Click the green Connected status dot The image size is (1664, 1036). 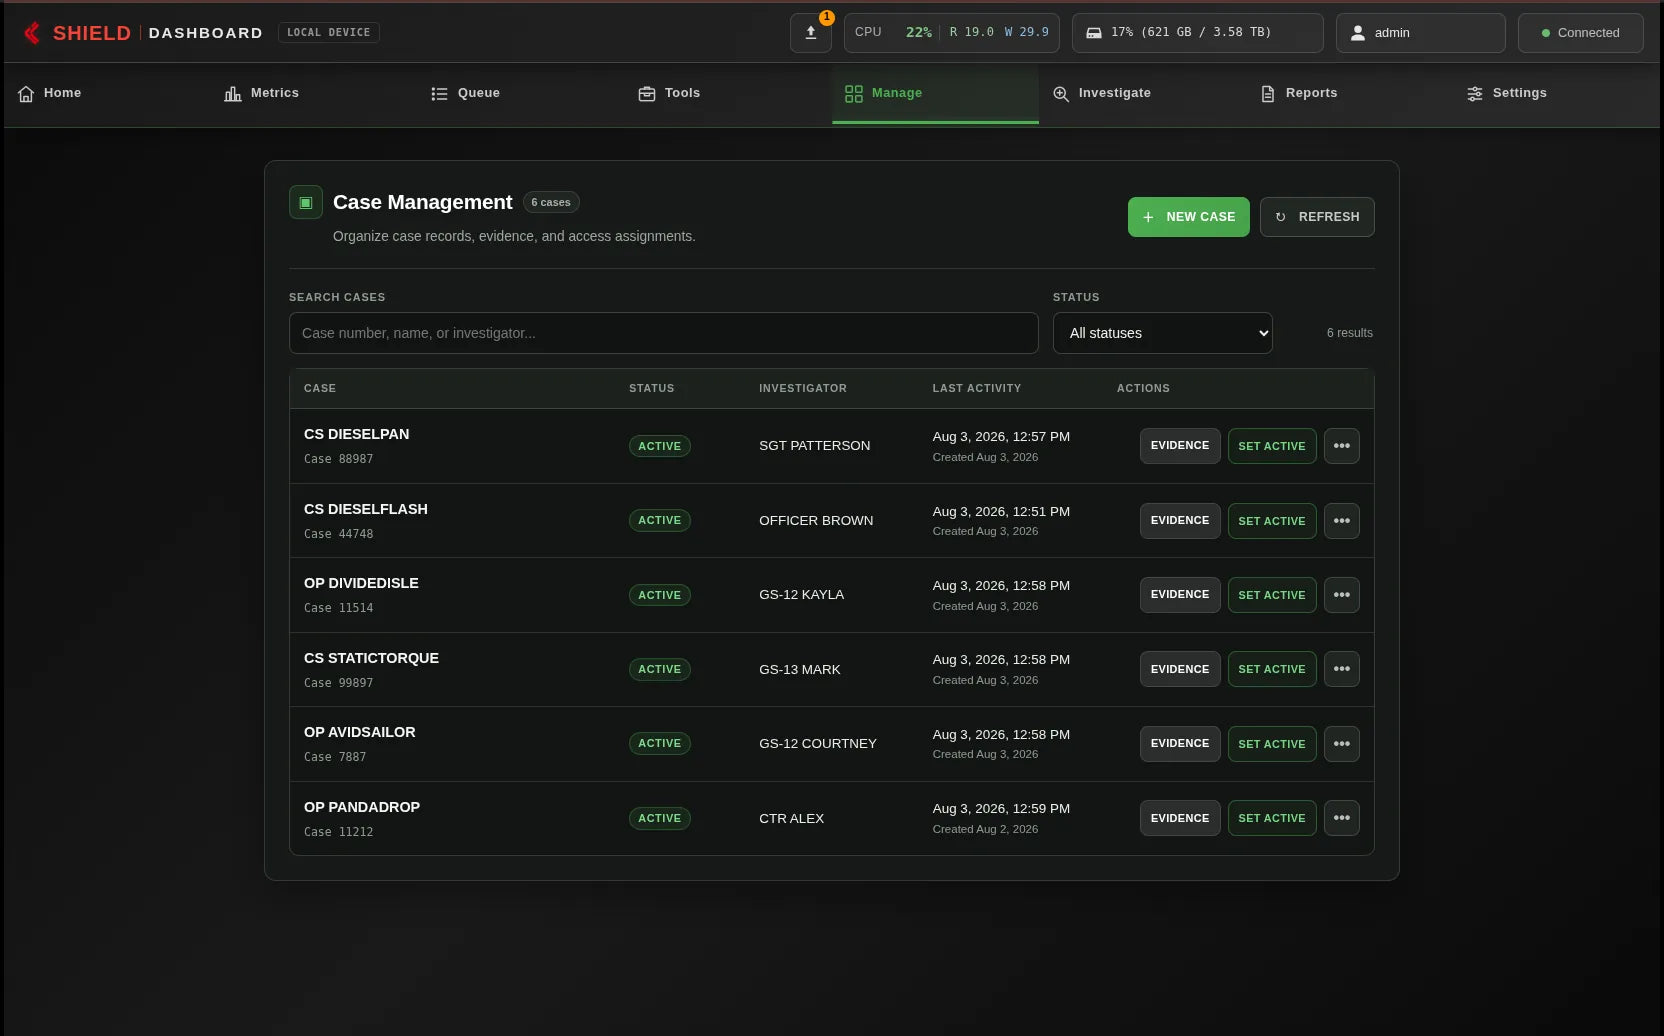coord(1546,33)
